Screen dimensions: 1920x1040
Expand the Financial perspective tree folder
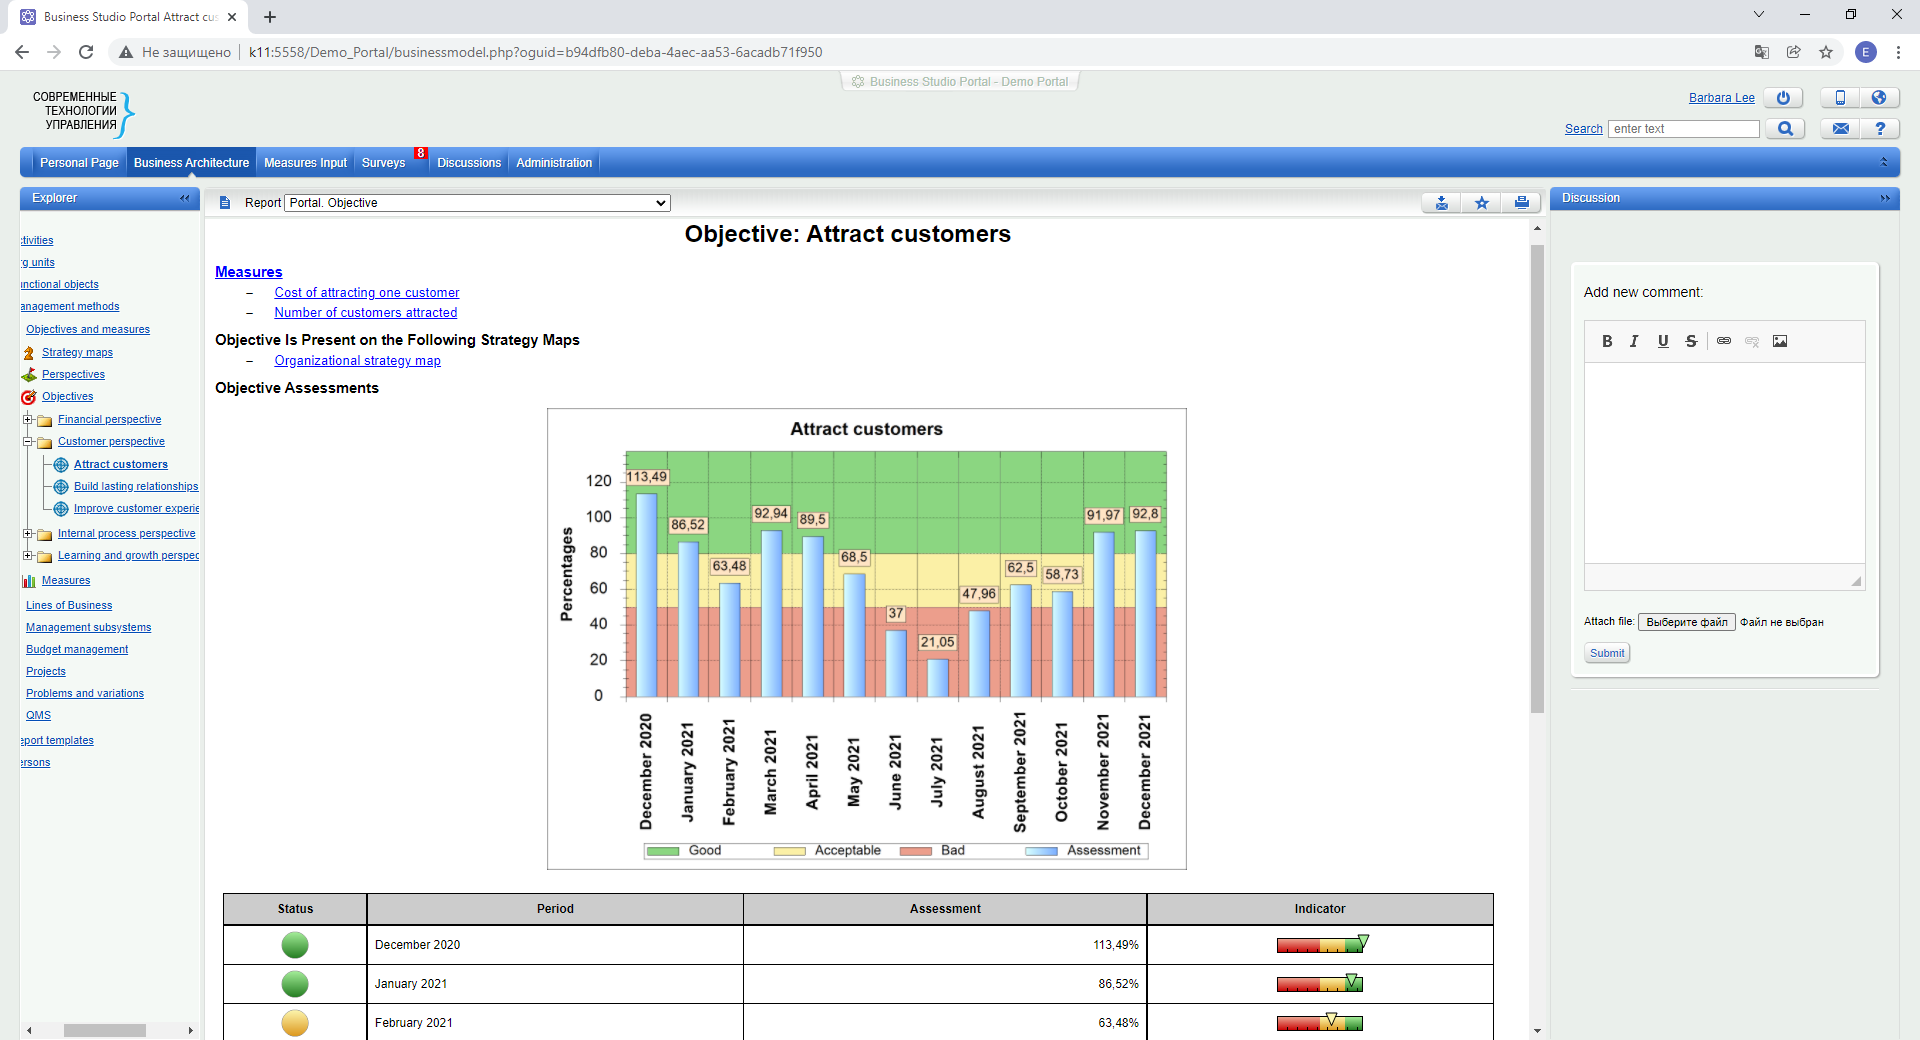(28, 420)
